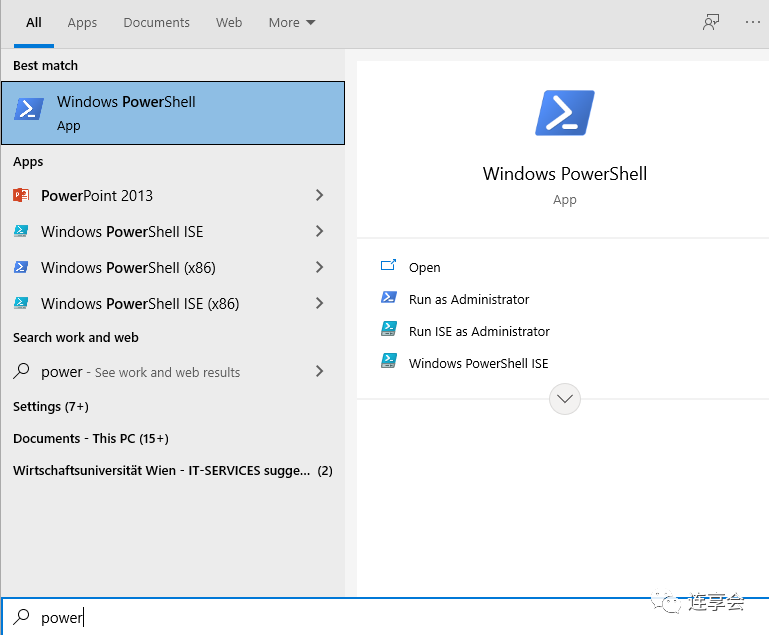
Task: Switch to the Apps tab
Action: click(82, 23)
